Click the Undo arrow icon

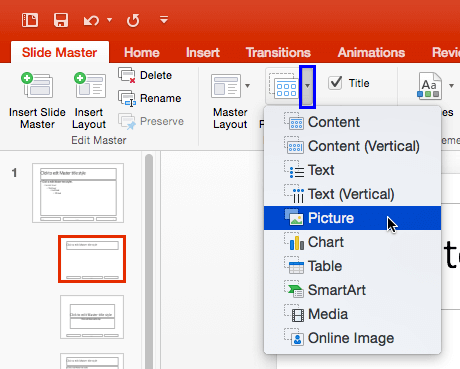pos(91,21)
